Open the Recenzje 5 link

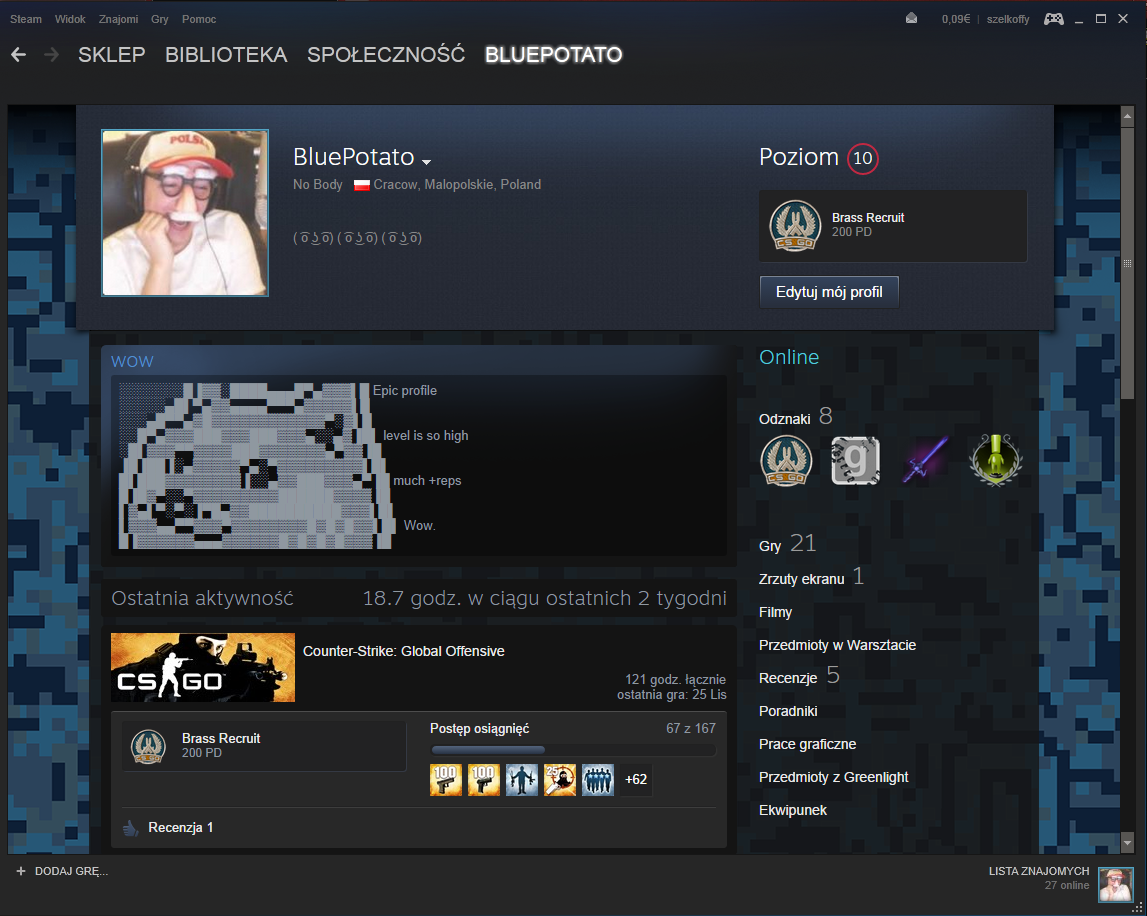tap(799, 677)
